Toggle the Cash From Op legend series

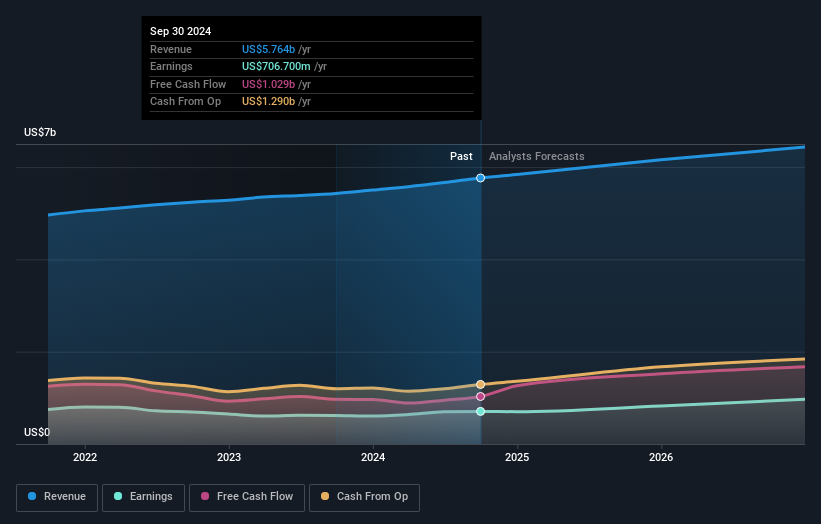pos(364,497)
